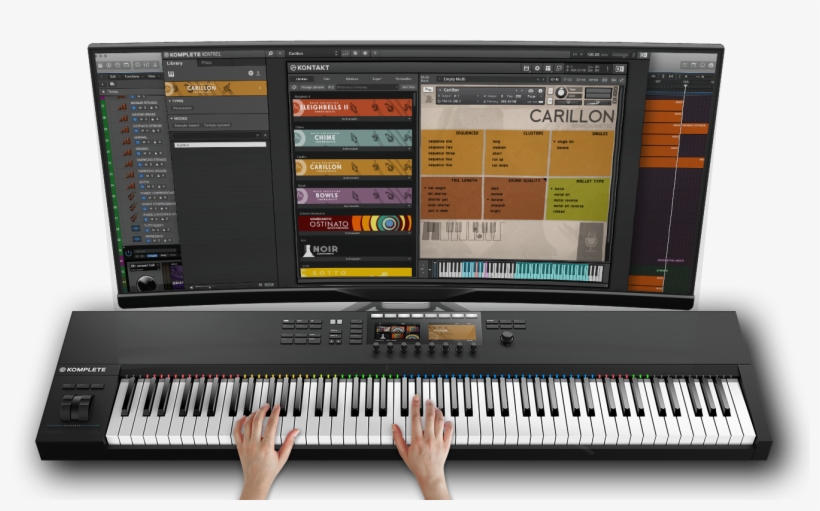Click the rack maximize icon right of KSP buttons
This screenshot has width=820, height=511.
(621, 80)
